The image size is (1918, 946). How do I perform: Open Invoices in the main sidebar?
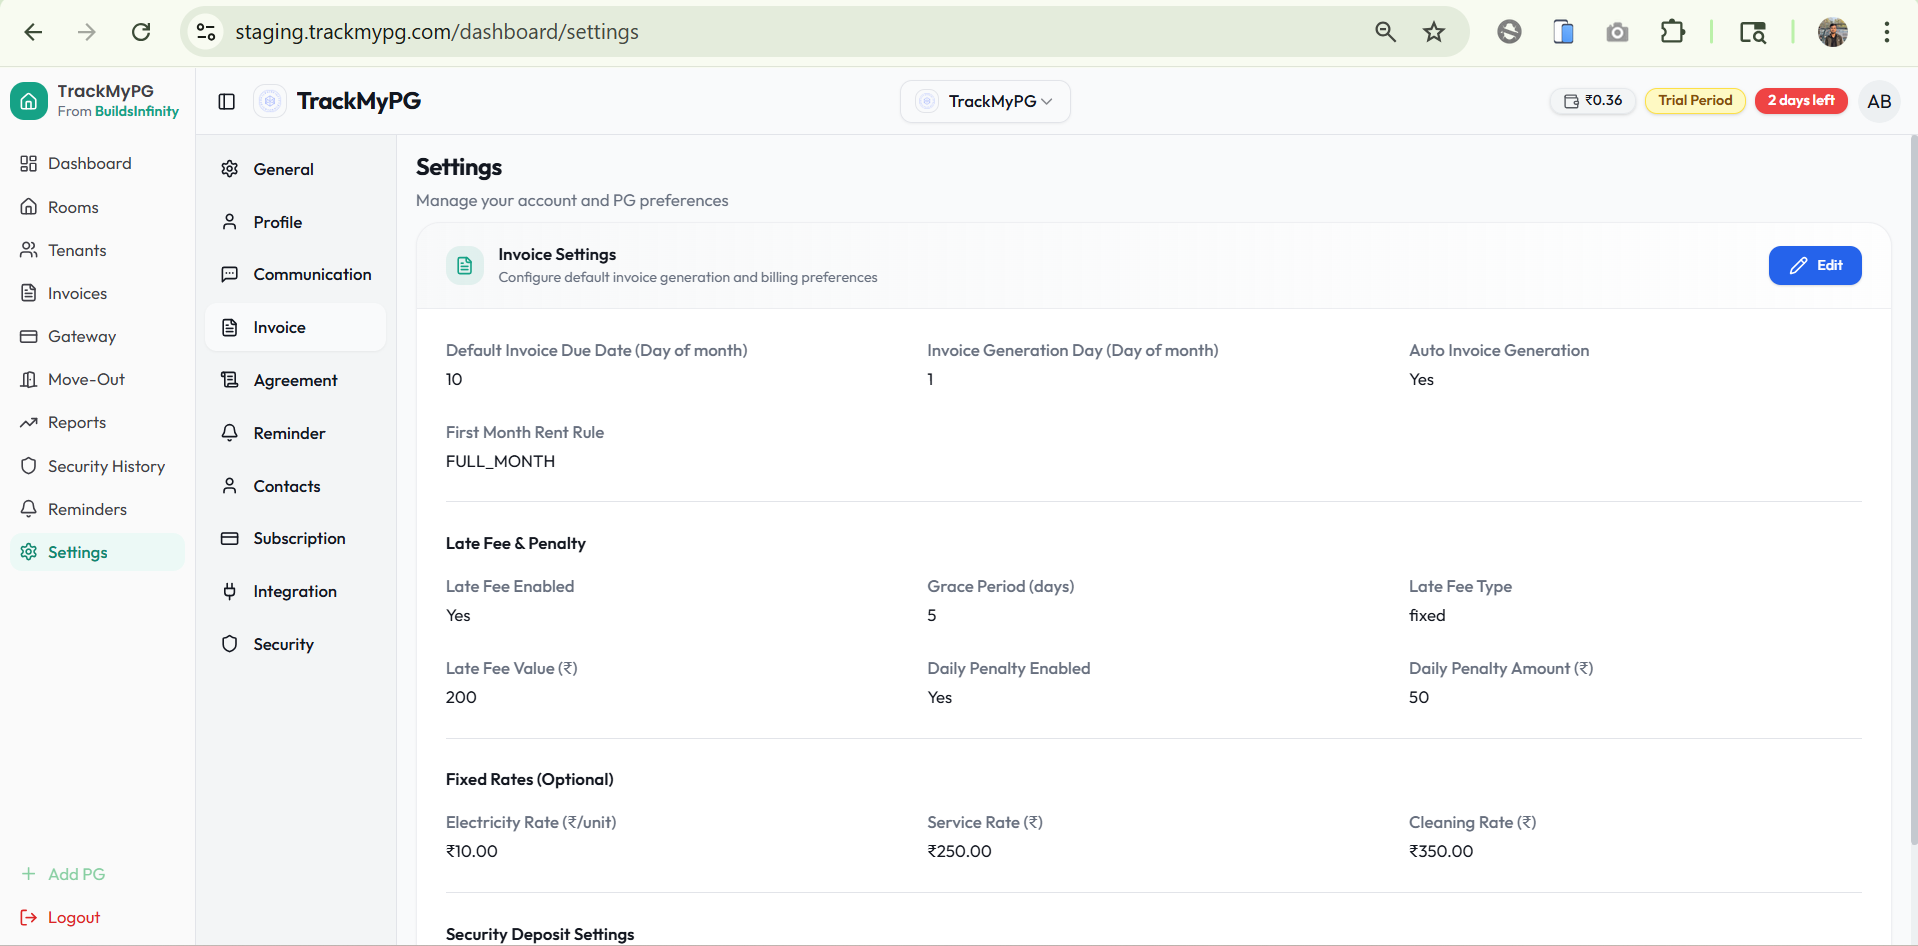click(x=97, y=293)
